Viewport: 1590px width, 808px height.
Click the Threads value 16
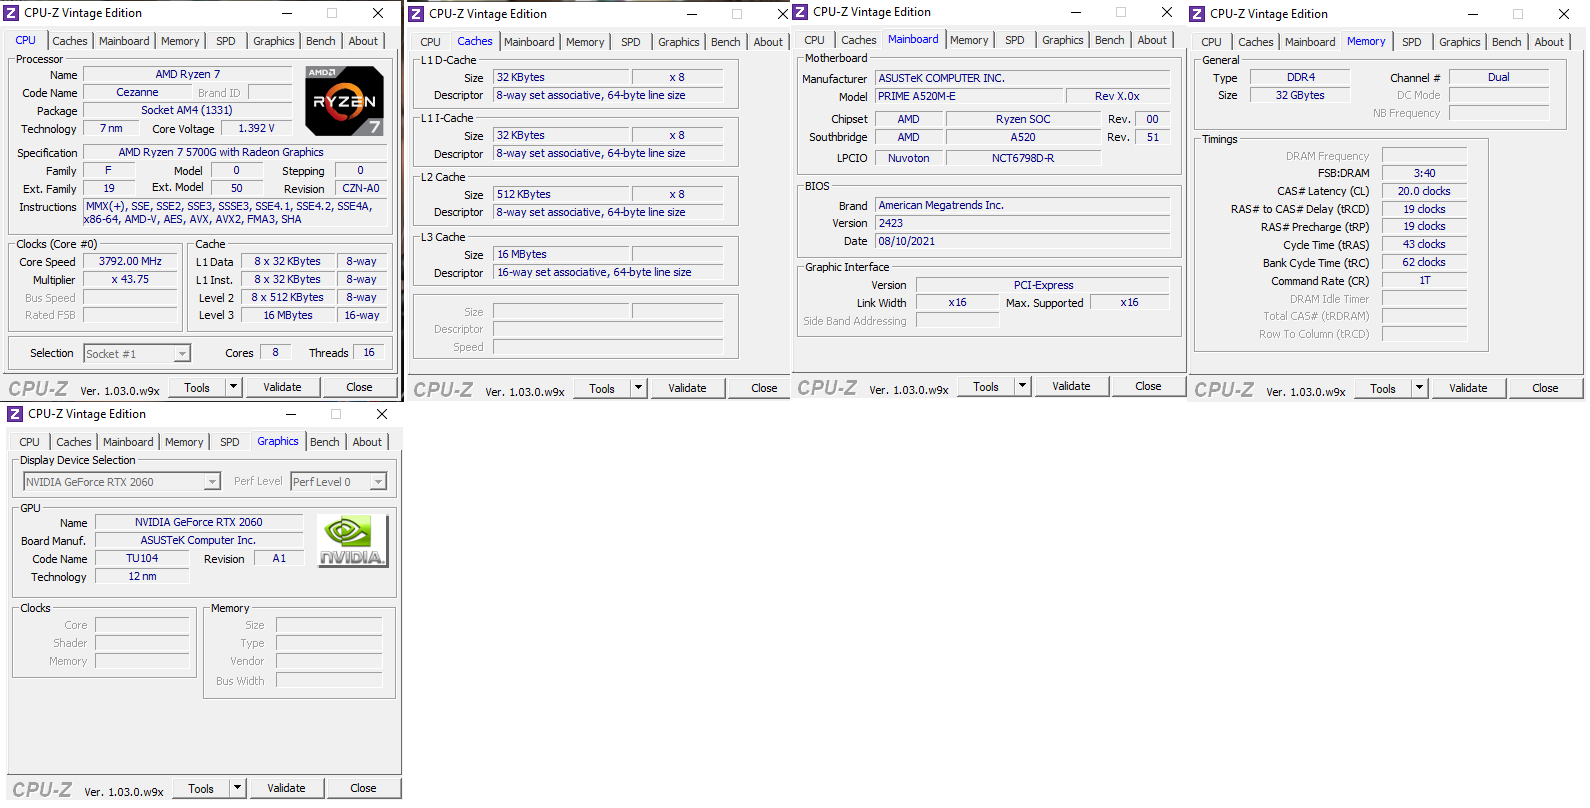[x=369, y=352]
